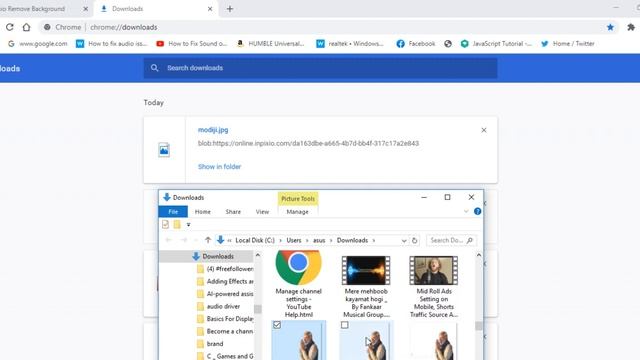Open 'Basics For Display' folder in tree
Screen dimensions: 640x360
point(225,319)
